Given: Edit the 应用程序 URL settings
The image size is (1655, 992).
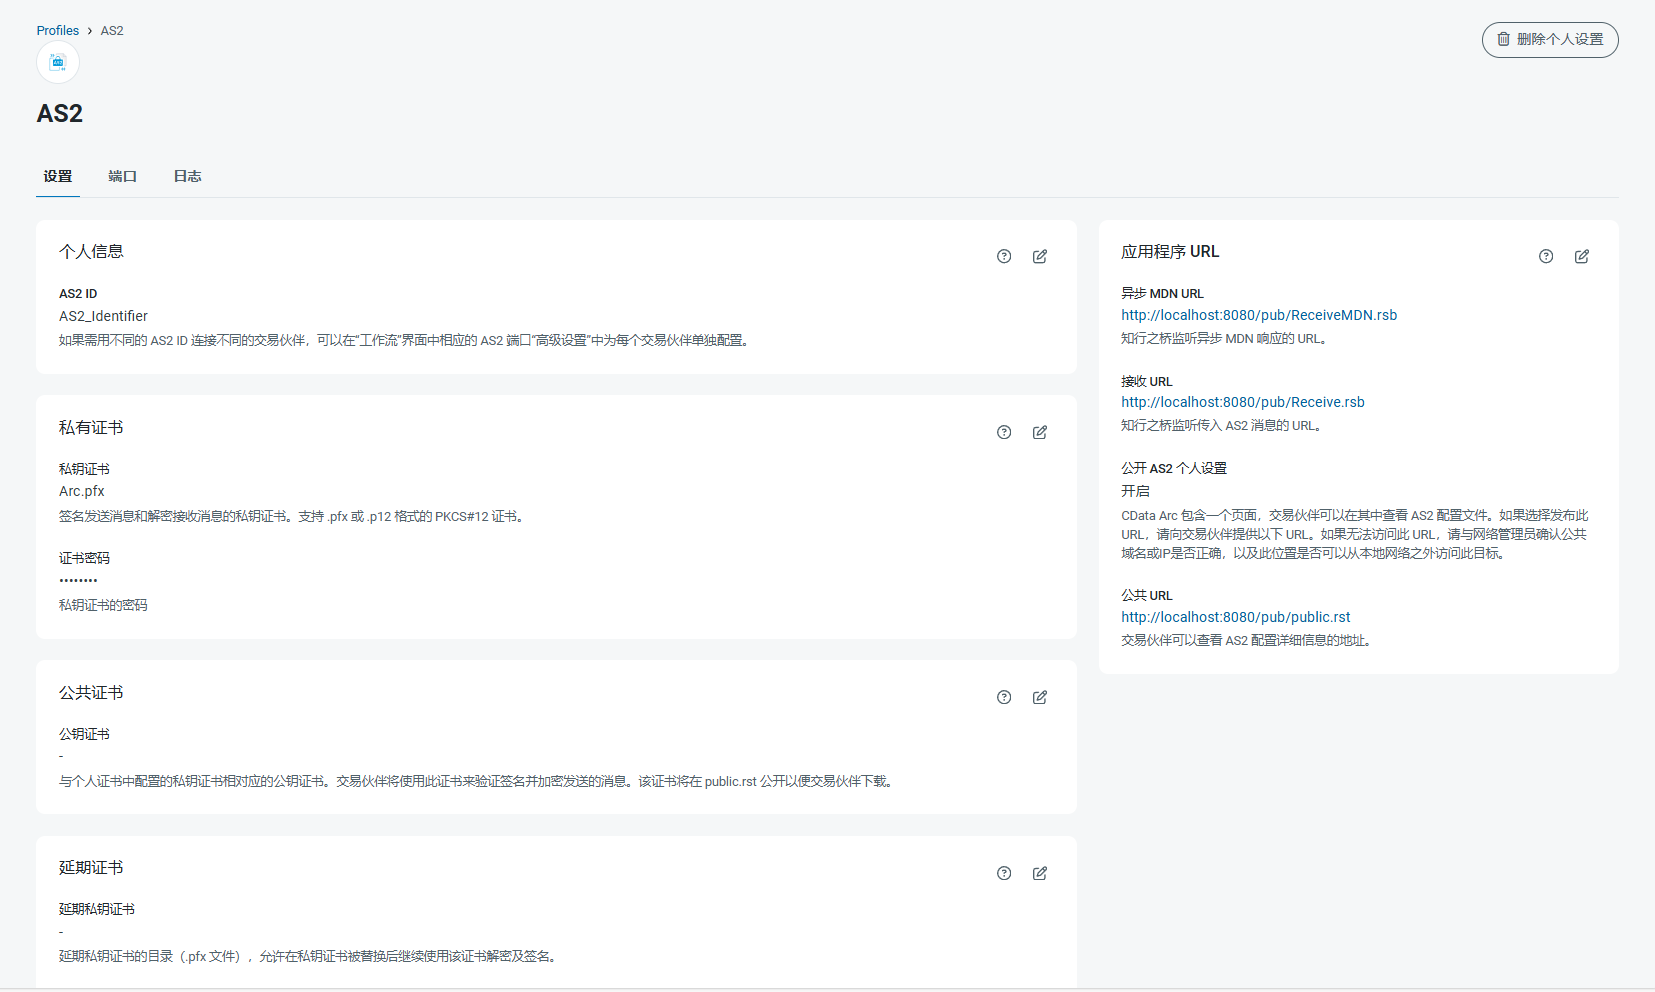Looking at the screenshot, I should point(1582,256).
